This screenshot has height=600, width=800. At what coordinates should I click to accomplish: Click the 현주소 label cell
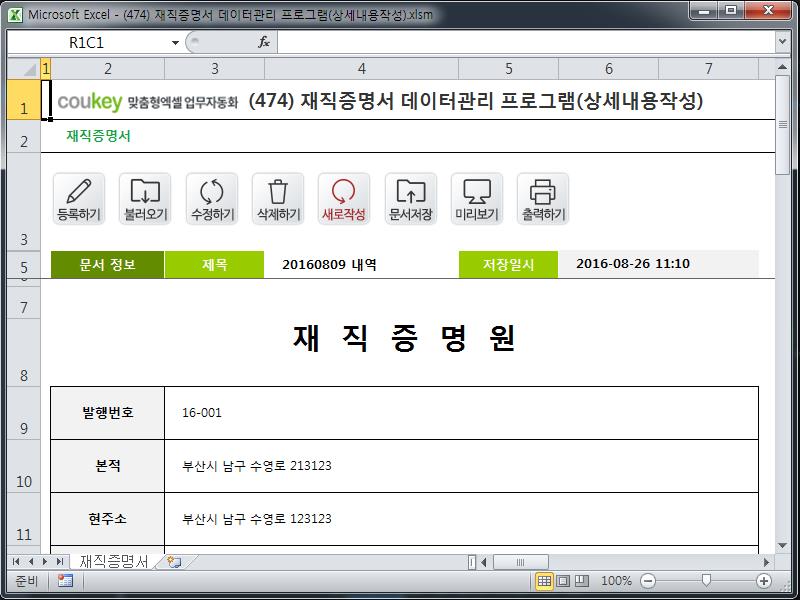pyautogui.click(x=108, y=519)
